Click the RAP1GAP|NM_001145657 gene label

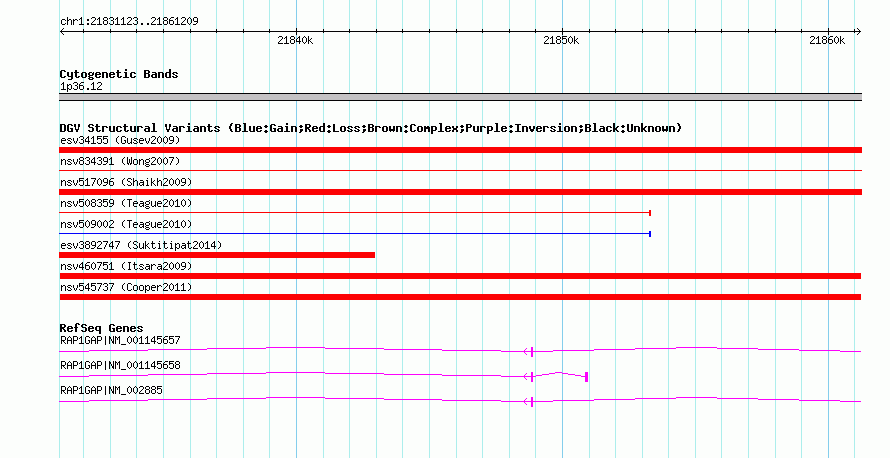tap(120, 341)
